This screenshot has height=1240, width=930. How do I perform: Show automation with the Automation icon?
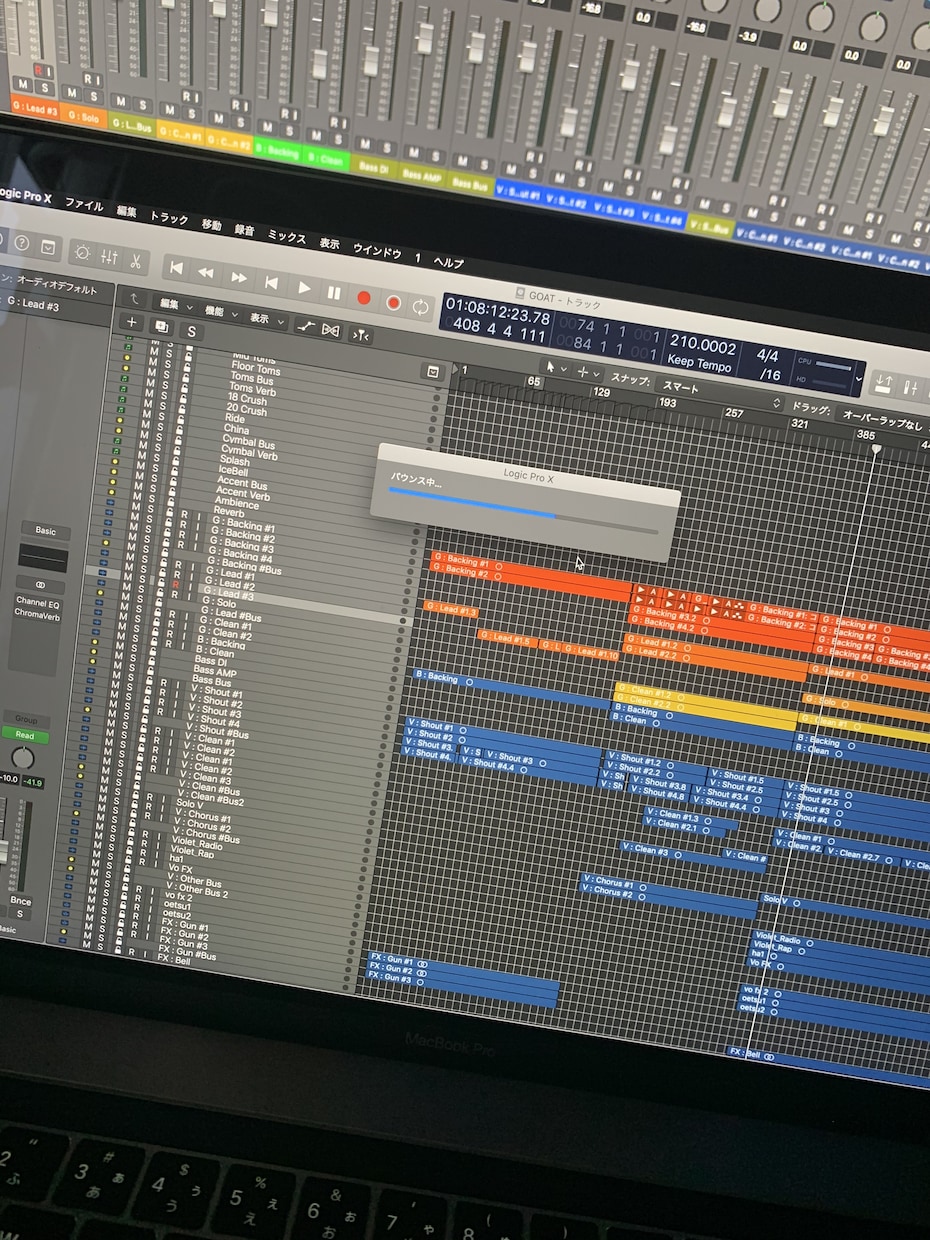308,327
